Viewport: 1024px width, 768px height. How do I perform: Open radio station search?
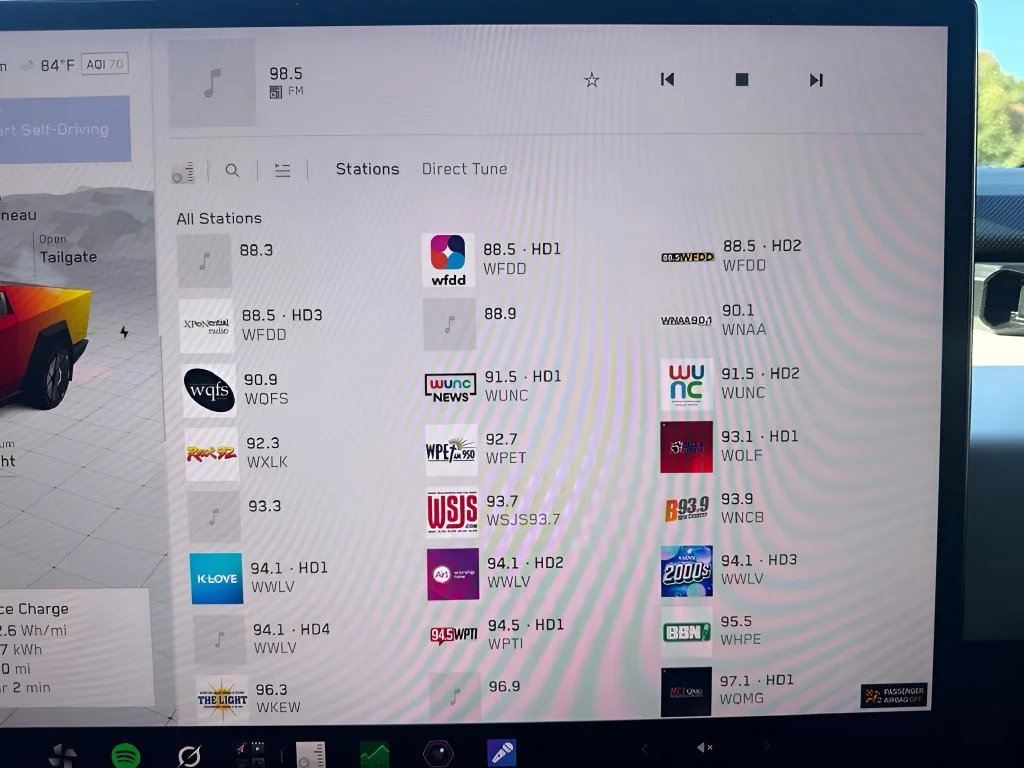tap(232, 170)
